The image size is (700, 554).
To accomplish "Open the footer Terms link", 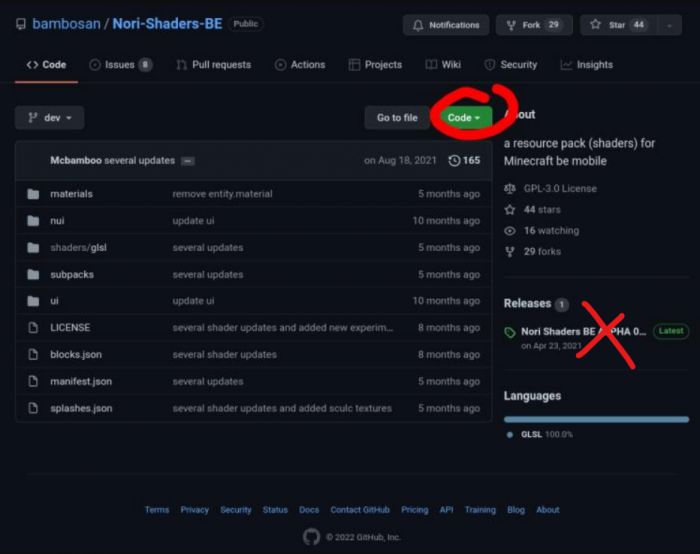I will (157, 510).
